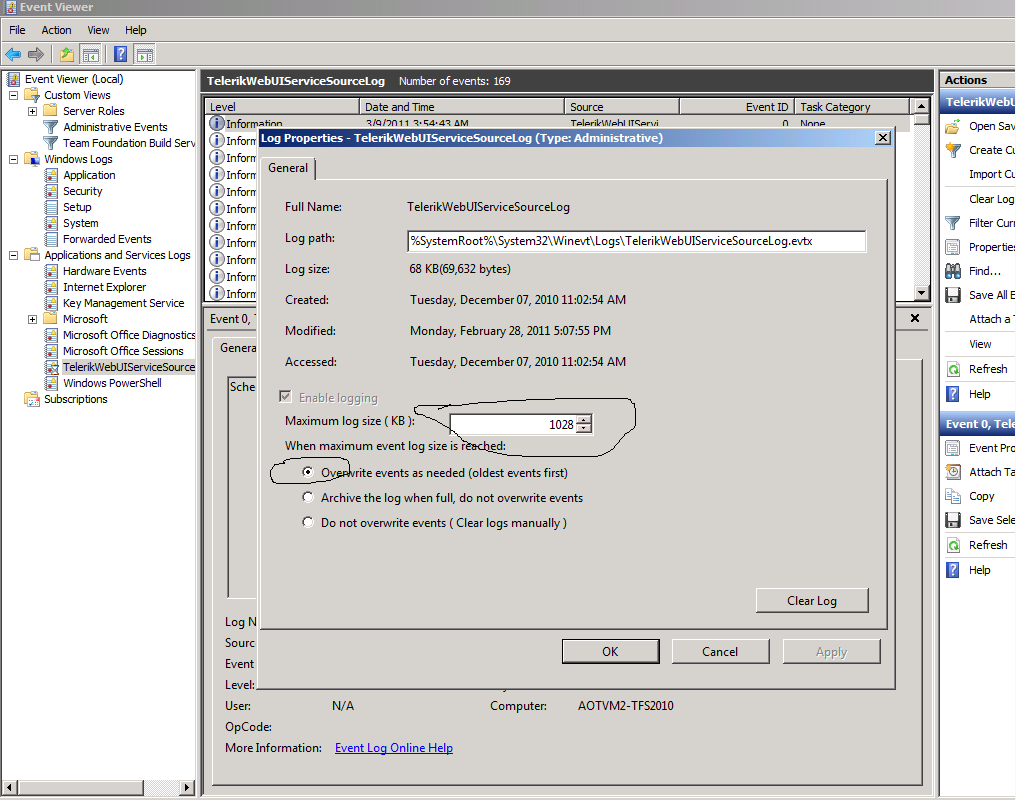Expand the Microsoft folder node
1016x800 pixels.
[x=32, y=319]
